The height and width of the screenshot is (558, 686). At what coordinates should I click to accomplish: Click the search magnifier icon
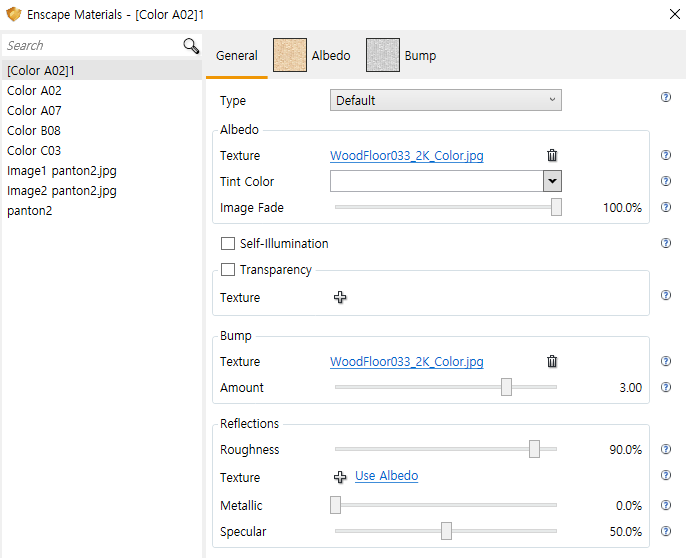tap(191, 46)
